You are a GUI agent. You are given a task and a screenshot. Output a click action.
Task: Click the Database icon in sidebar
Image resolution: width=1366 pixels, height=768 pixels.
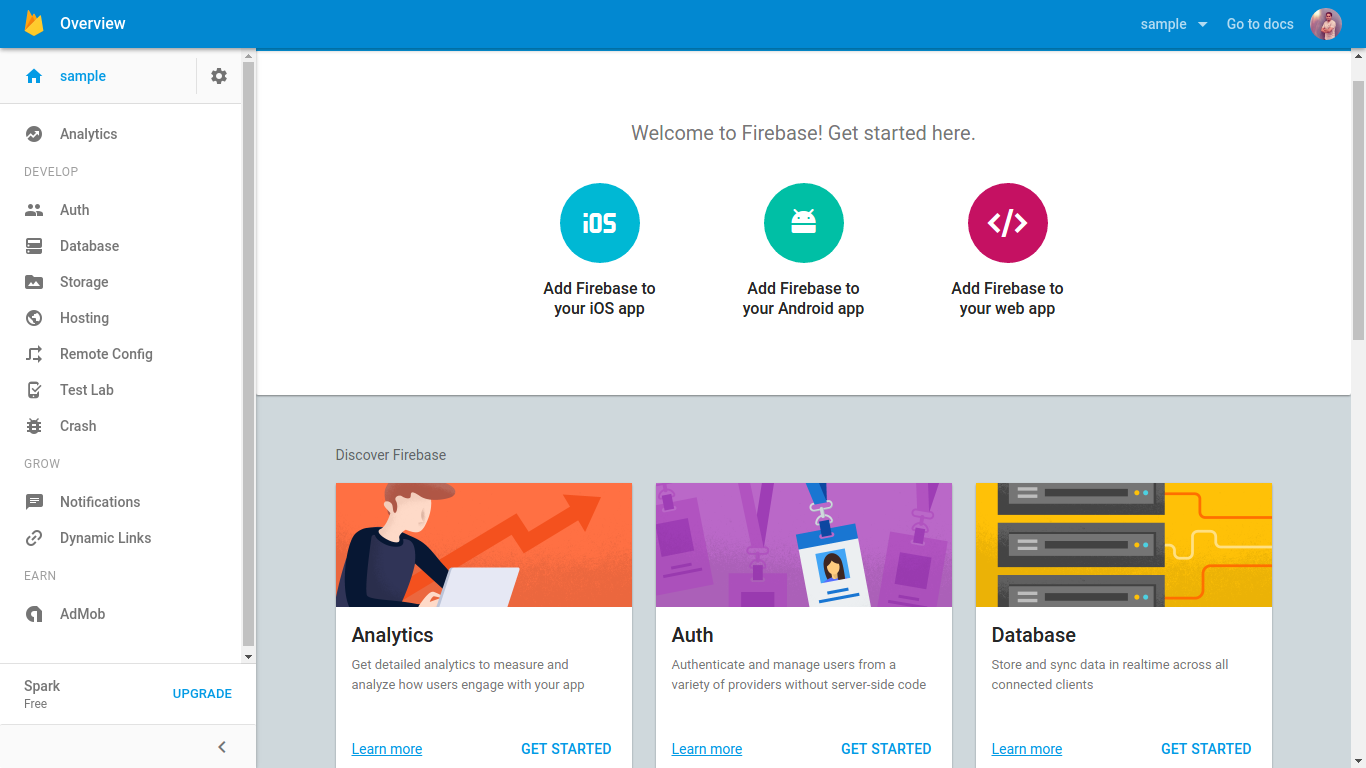(x=34, y=246)
